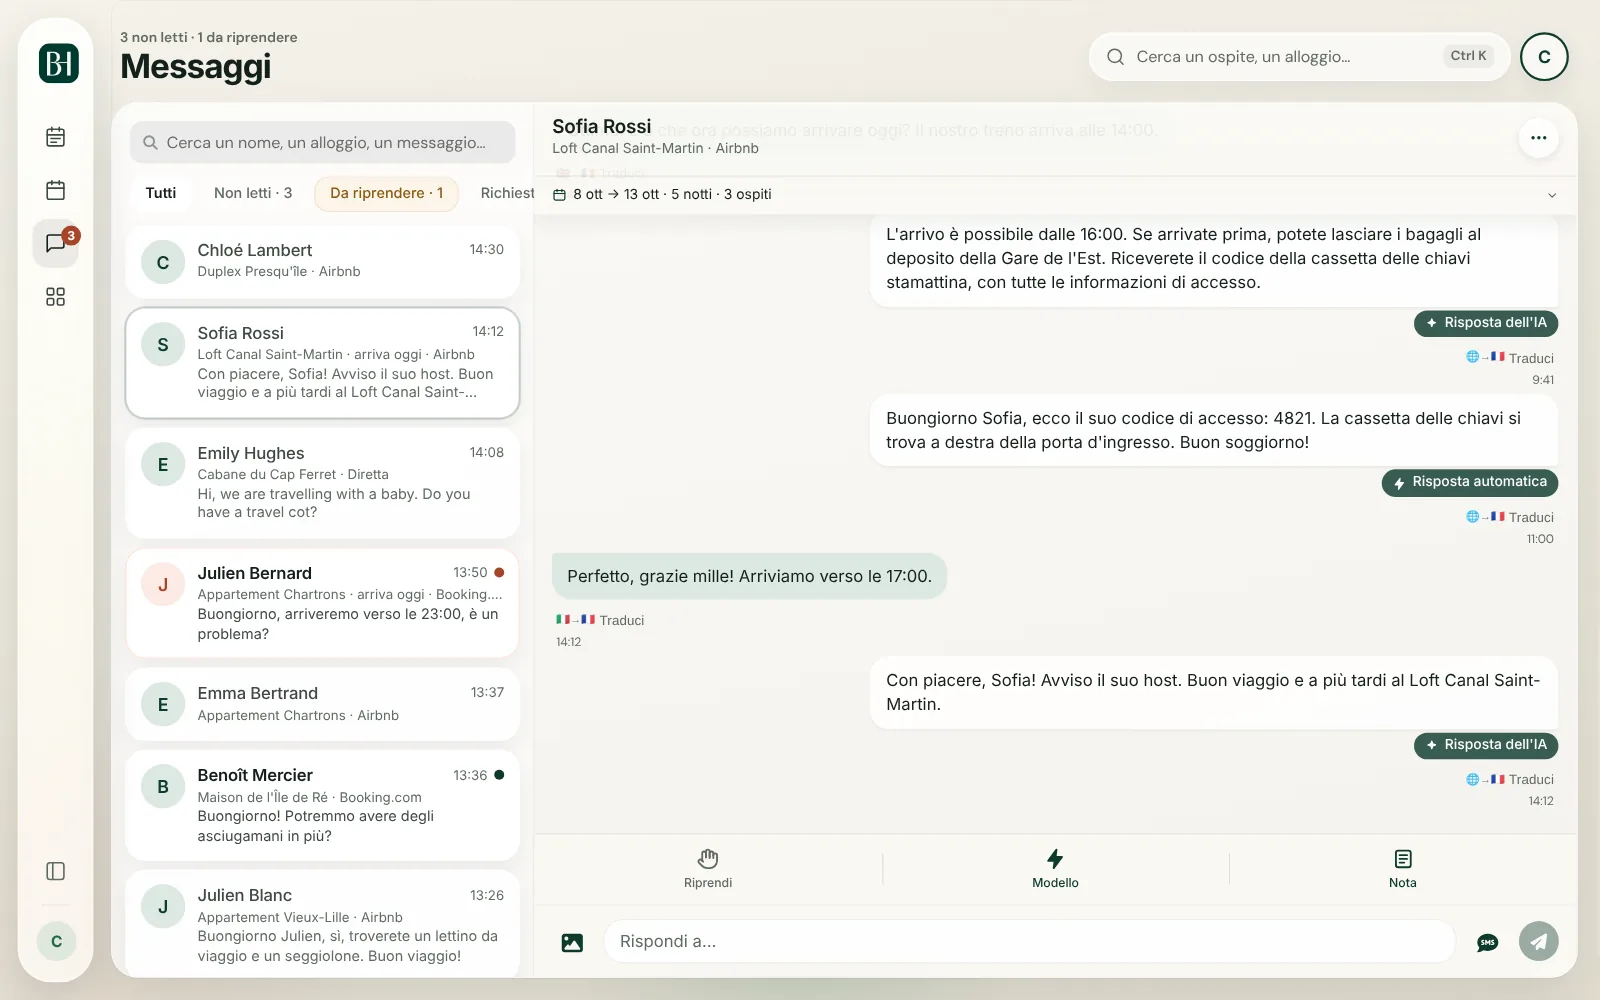Click the Sofia Rossi header name
The width and height of the screenshot is (1600, 1000).
pyautogui.click(x=602, y=127)
